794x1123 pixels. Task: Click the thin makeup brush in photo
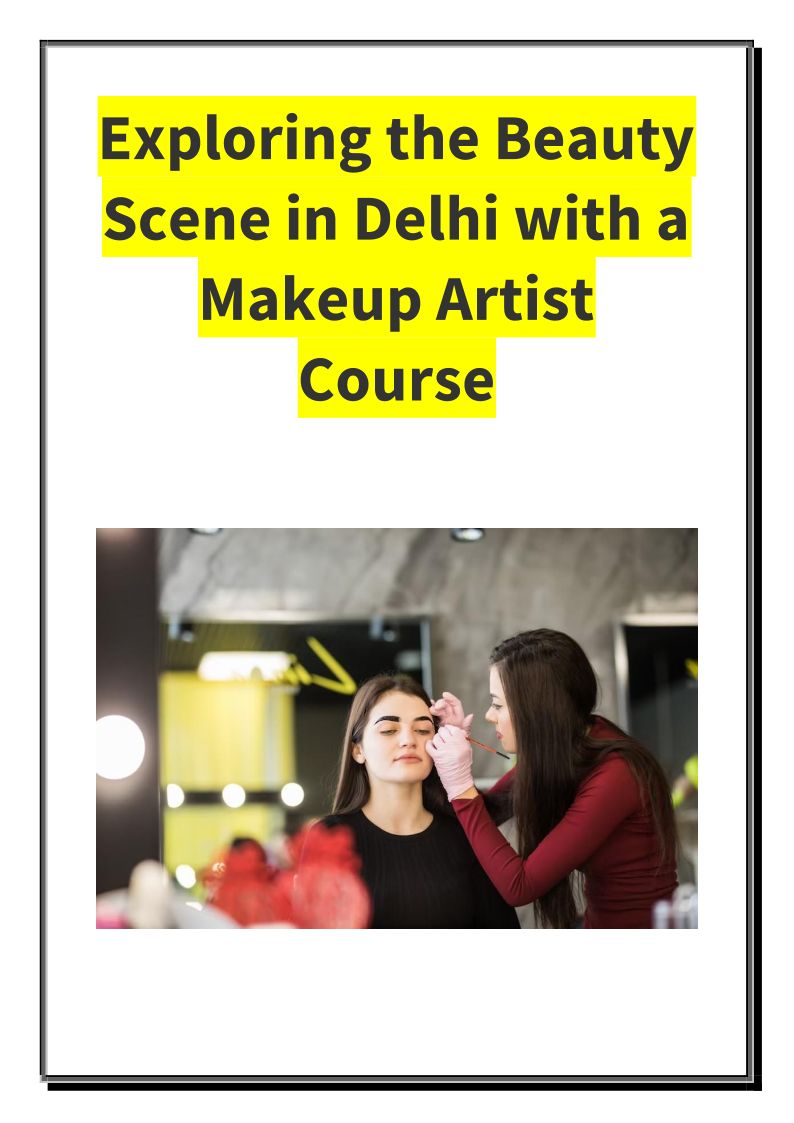[x=489, y=747]
